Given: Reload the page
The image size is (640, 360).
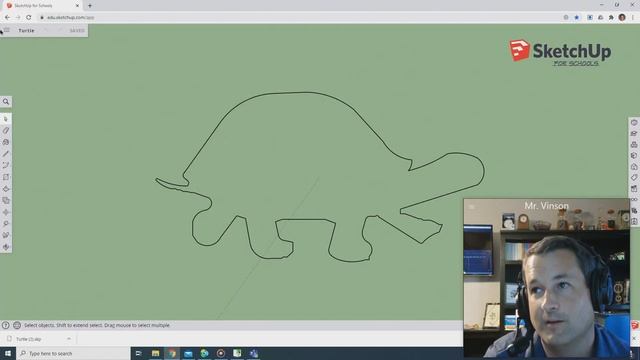Looking at the screenshot, I should [x=29, y=18].
